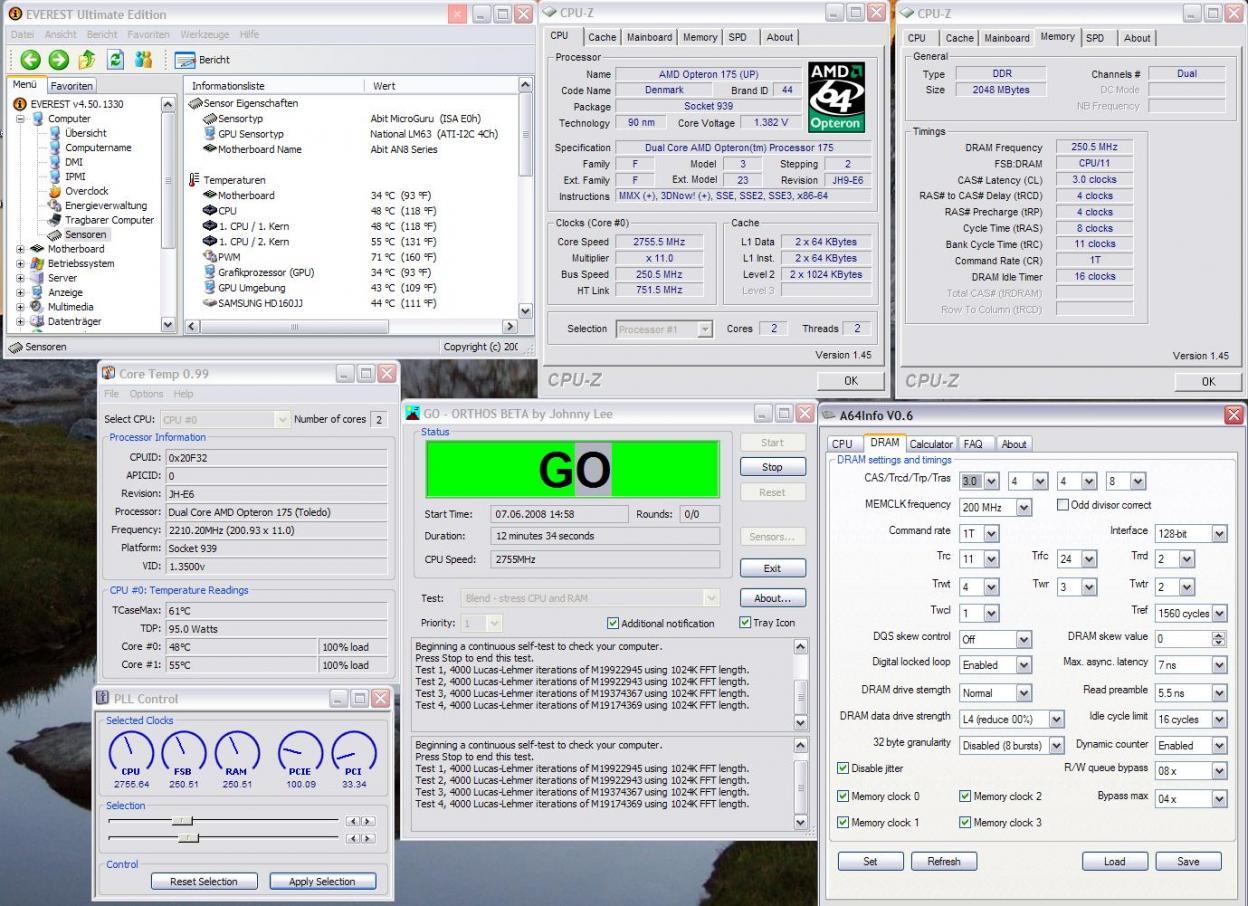Open Bericht report from EVEREST toolbar

pyautogui.click(x=202, y=60)
